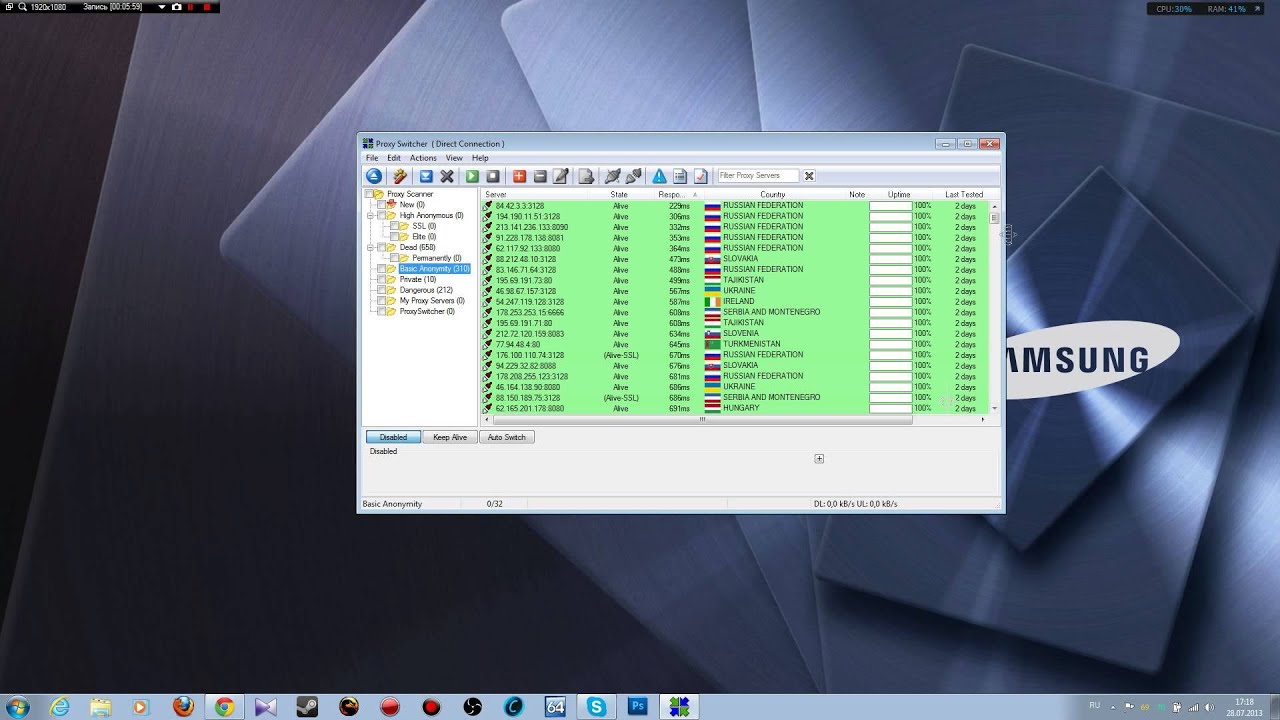Add a server with the red plus icon
Screen dimensions: 1280x720
point(519,176)
